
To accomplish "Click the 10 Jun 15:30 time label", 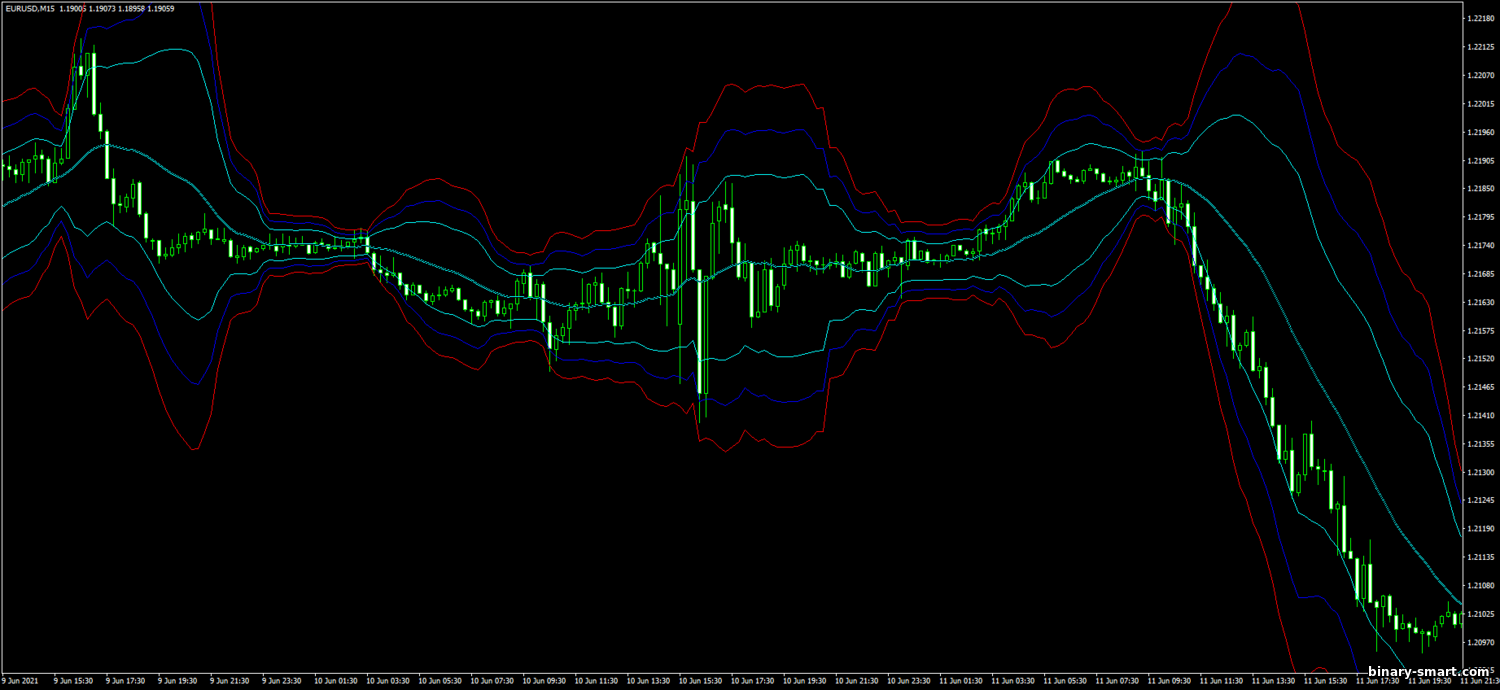I will (x=700, y=681).
